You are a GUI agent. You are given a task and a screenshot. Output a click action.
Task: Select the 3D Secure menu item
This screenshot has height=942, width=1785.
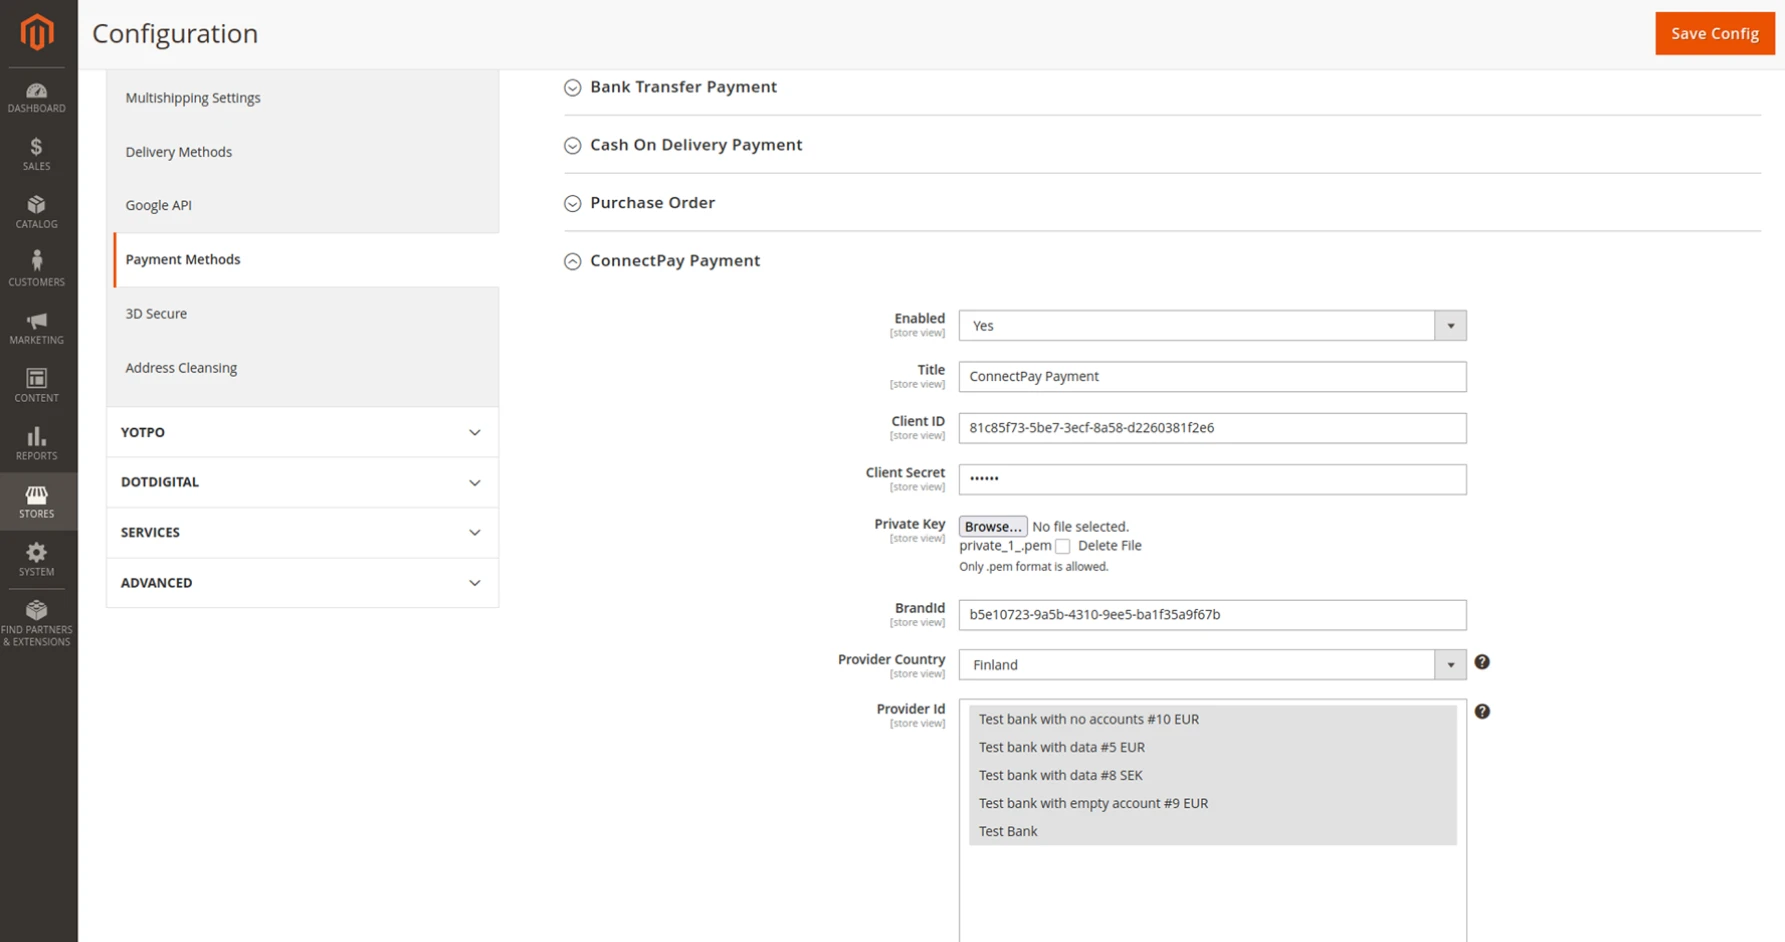click(156, 314)
